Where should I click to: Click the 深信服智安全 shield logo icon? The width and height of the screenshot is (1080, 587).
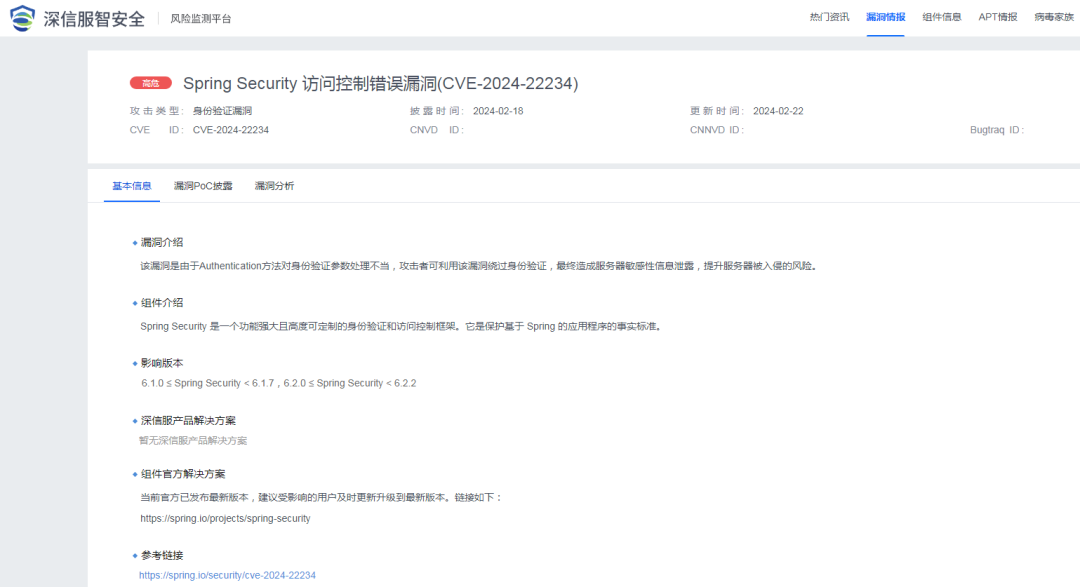click(x=22, y=18)
